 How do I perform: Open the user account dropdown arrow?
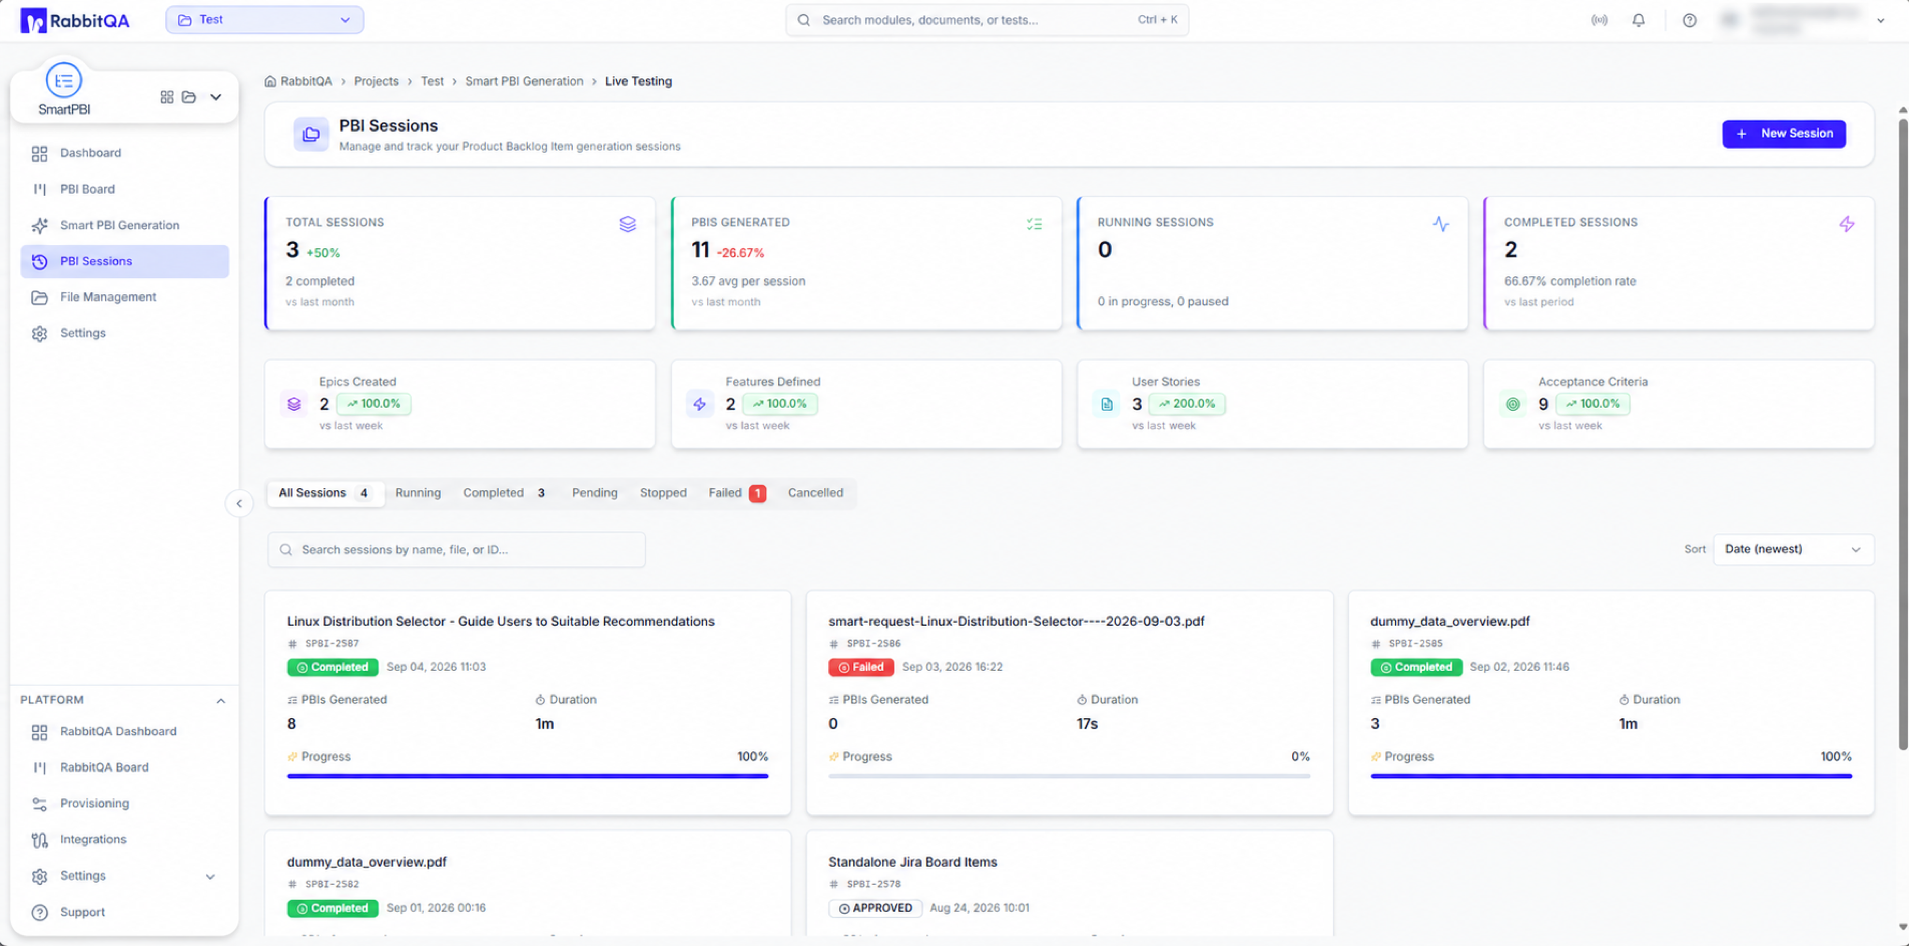(1881, 20)
